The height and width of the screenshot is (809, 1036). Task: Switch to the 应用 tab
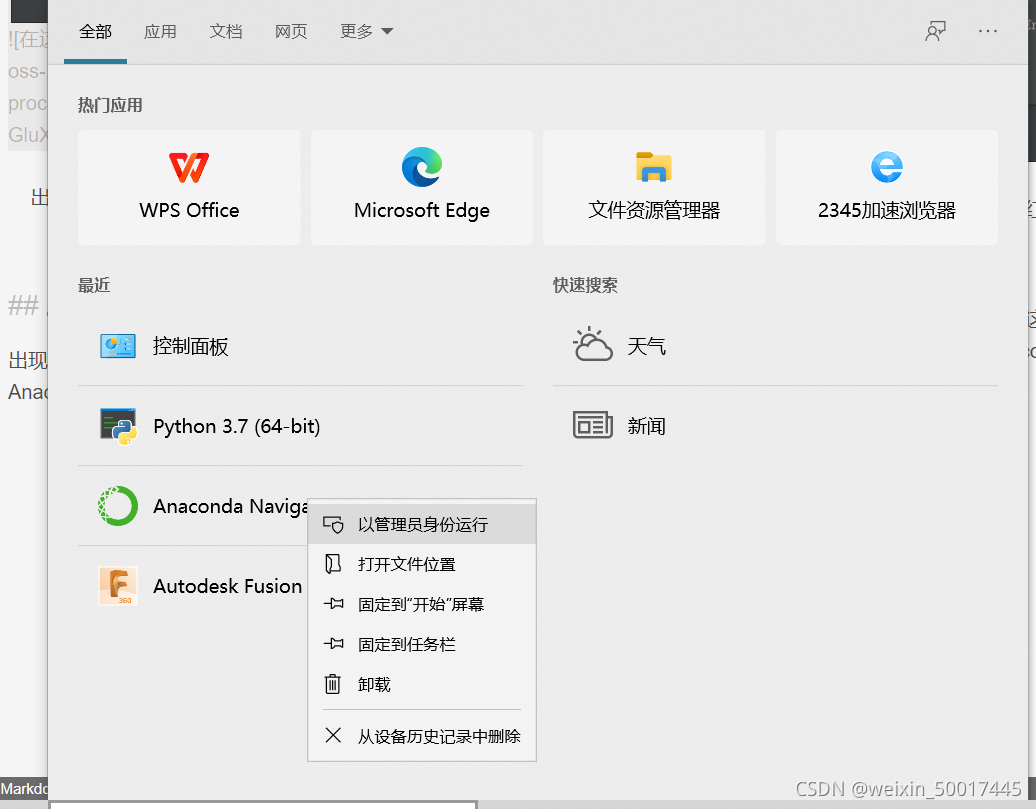160,32
